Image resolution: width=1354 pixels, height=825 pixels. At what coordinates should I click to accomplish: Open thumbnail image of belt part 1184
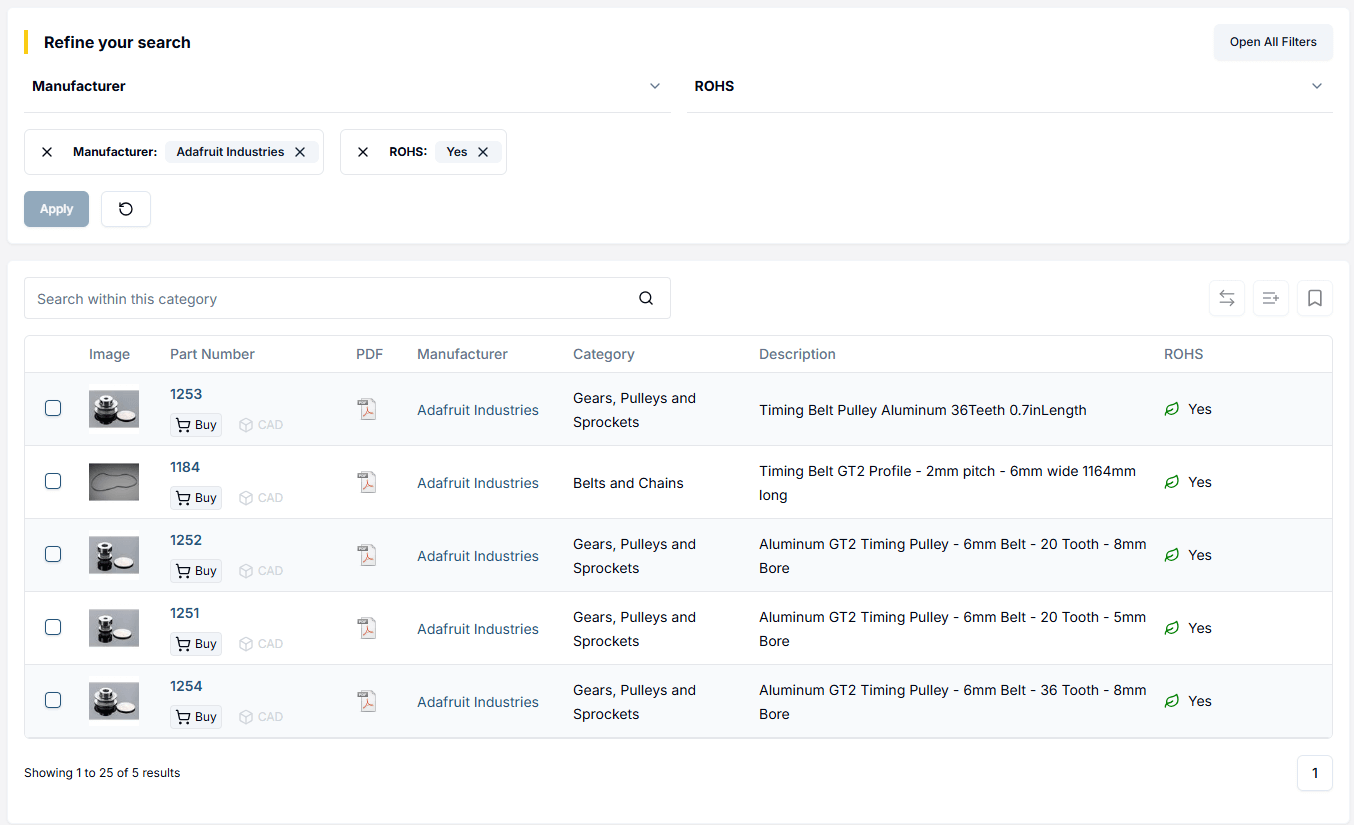point(114,482)
